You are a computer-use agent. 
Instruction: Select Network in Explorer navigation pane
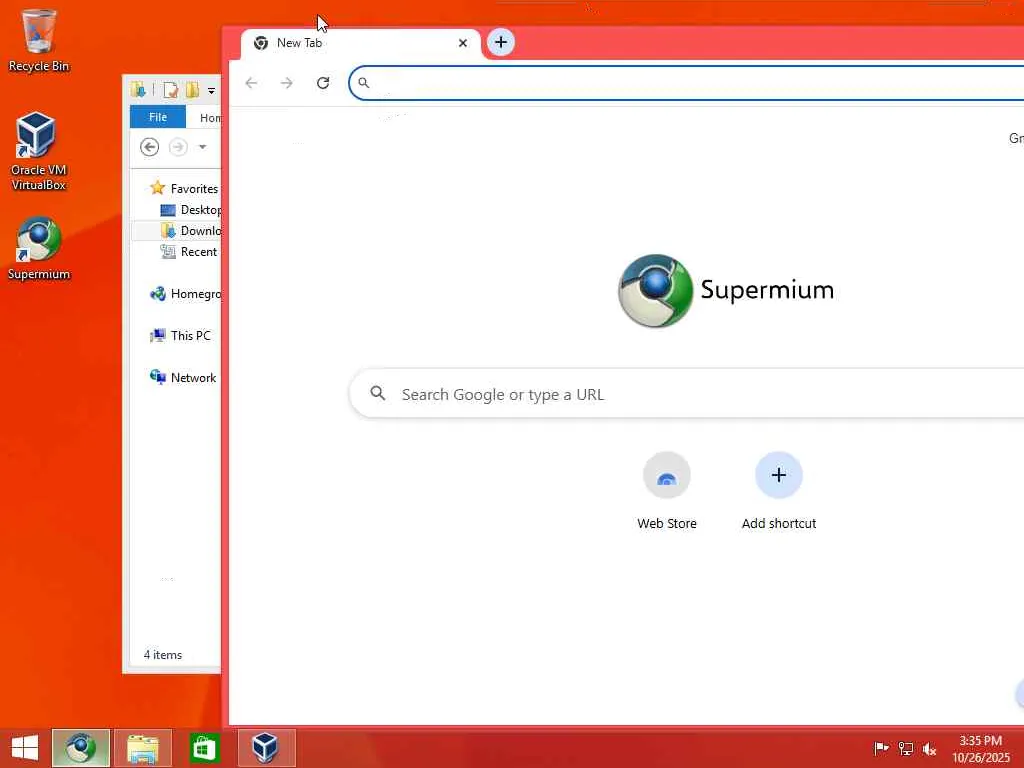coord(183,377)
